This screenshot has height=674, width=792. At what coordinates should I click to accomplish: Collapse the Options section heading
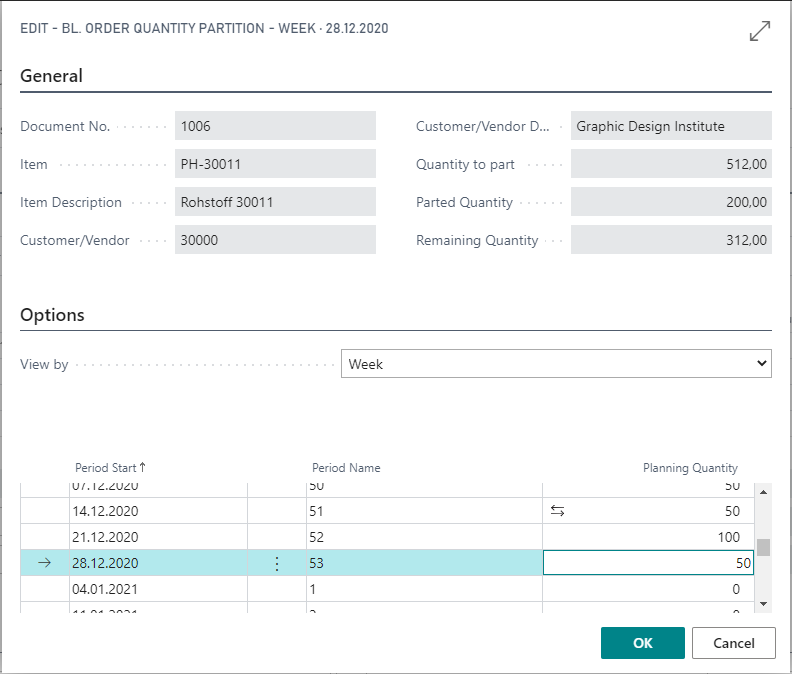coord(52,315)
